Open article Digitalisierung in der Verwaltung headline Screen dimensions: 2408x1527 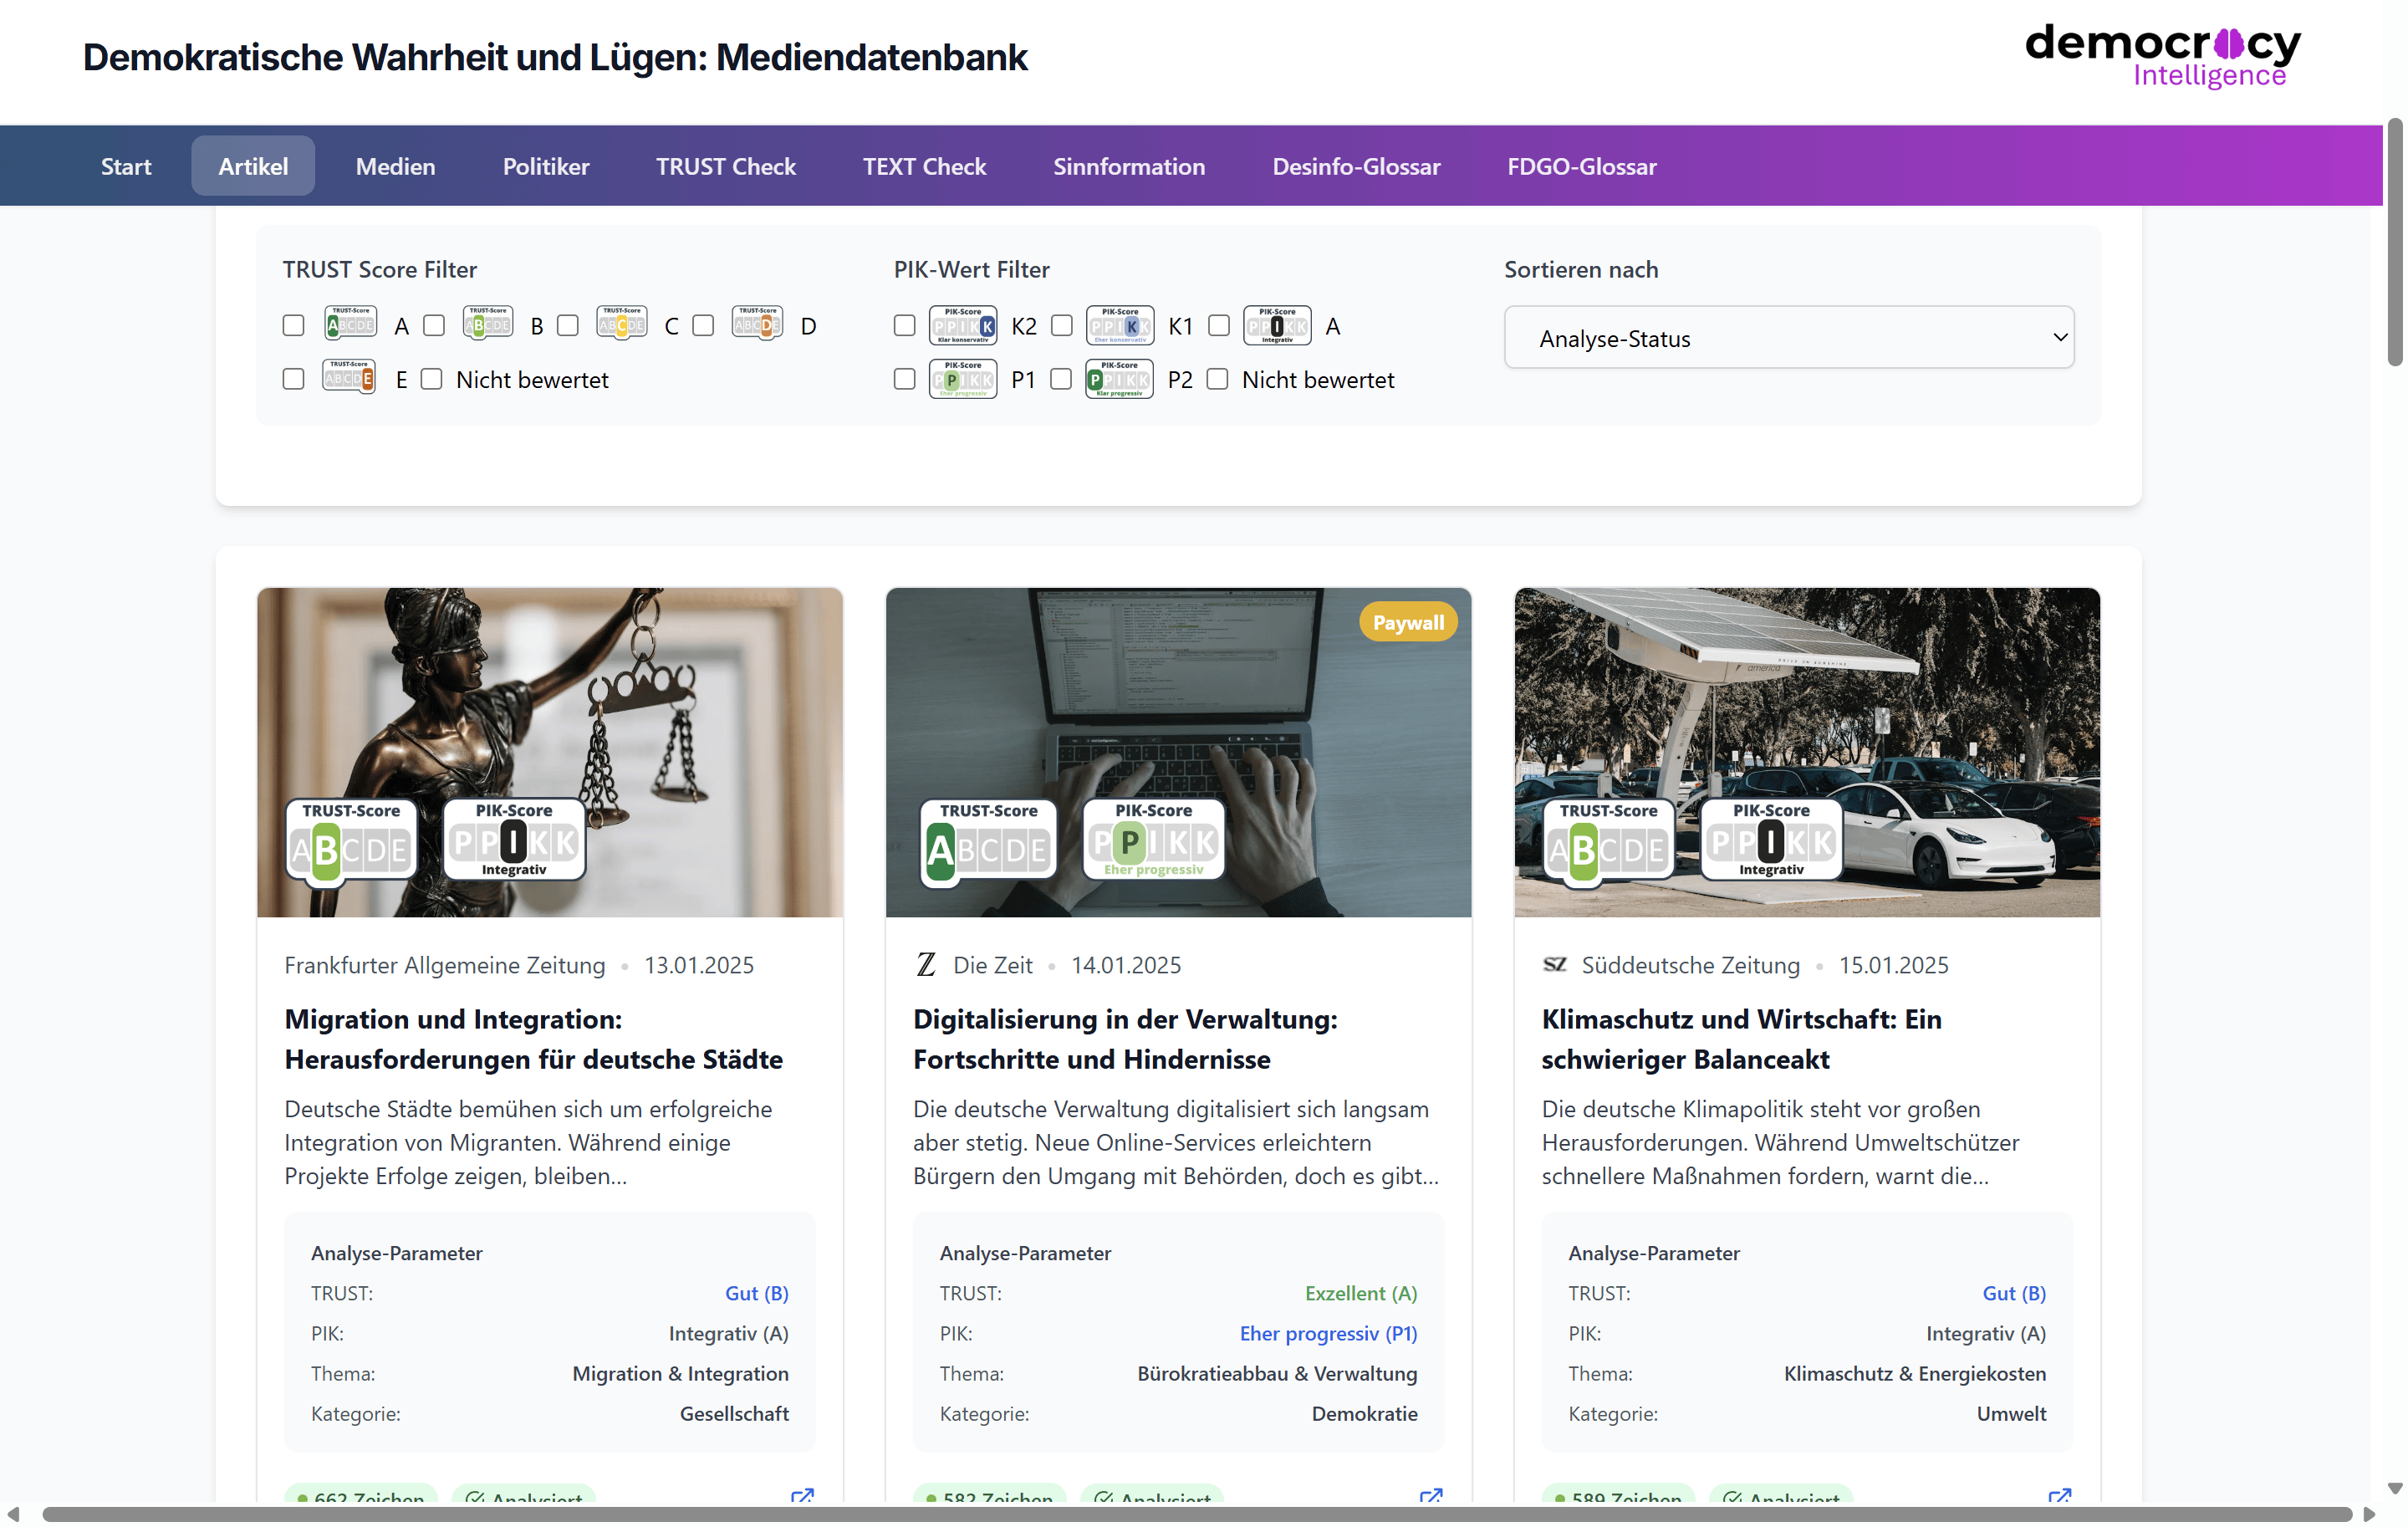1125,1039
